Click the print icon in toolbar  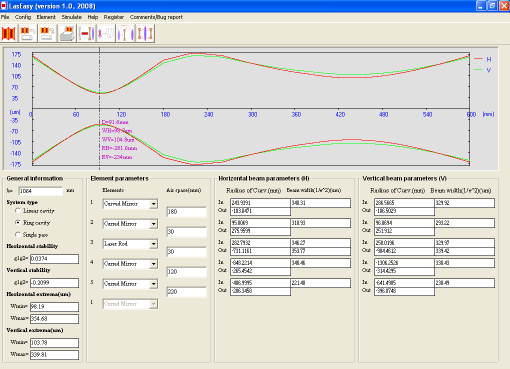67,34
